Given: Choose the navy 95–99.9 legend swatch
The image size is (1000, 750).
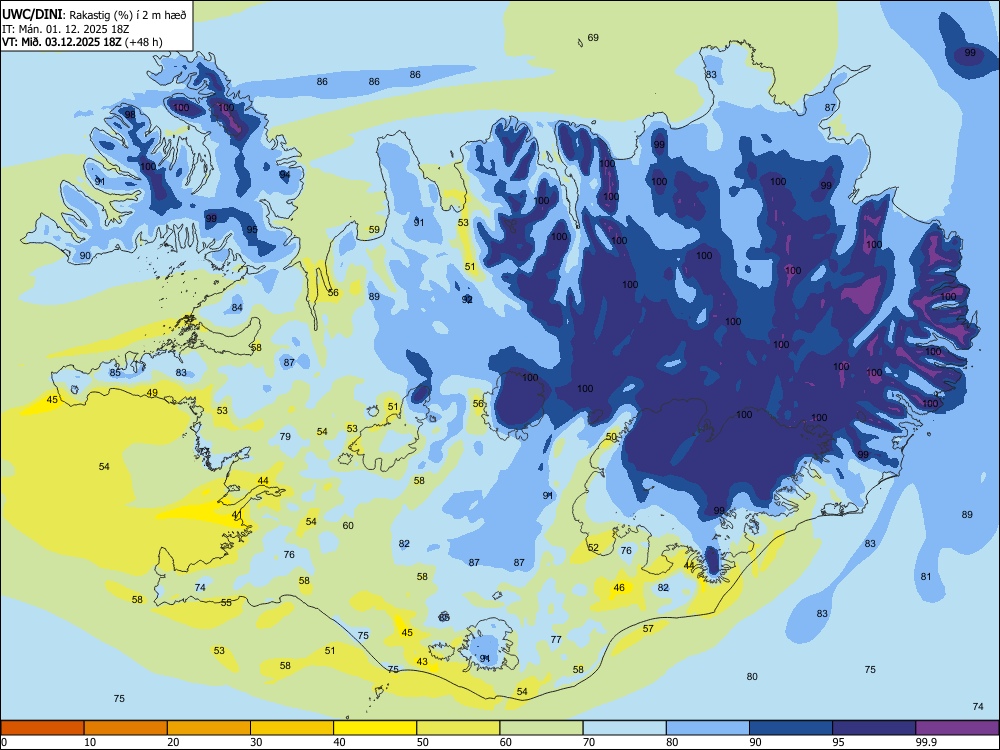Looking at the screenshot, I should point(874,728).
